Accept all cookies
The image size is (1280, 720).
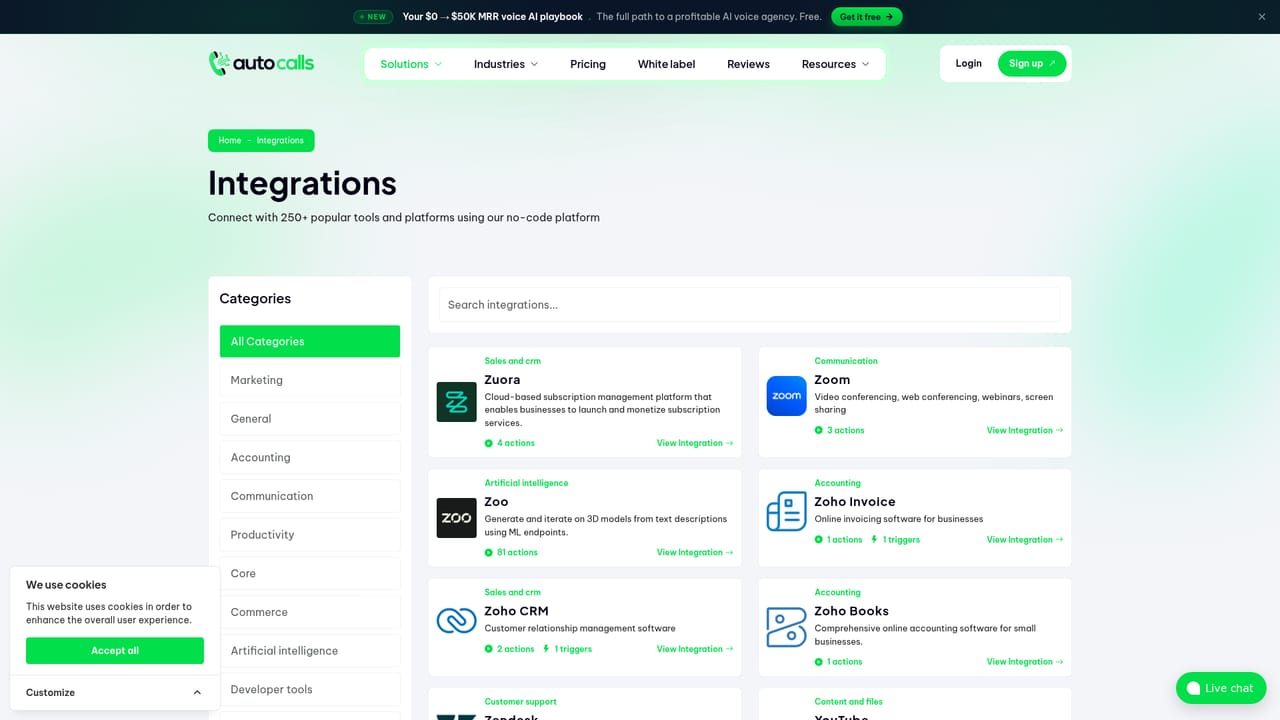click(x=115, y=650)
